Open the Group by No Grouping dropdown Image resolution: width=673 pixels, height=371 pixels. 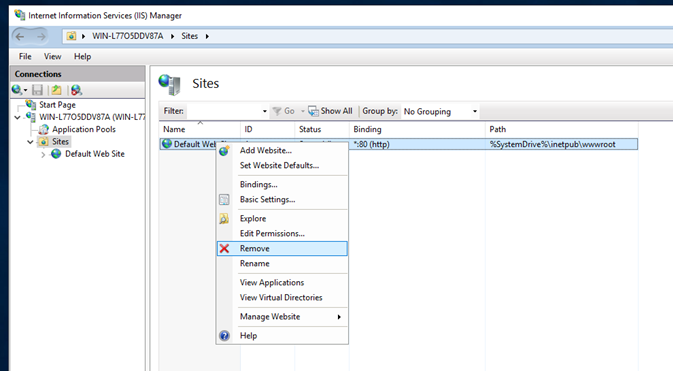coord(440,111)
